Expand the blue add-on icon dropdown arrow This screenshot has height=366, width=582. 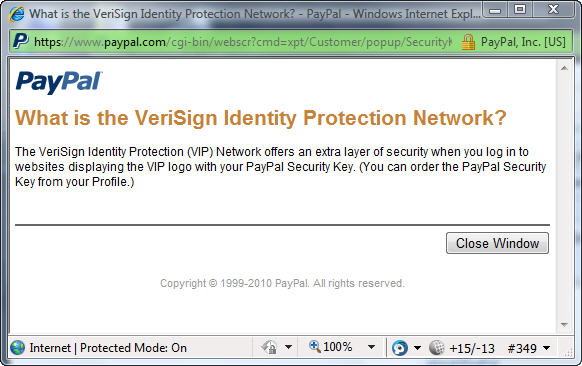coord(417,348)
